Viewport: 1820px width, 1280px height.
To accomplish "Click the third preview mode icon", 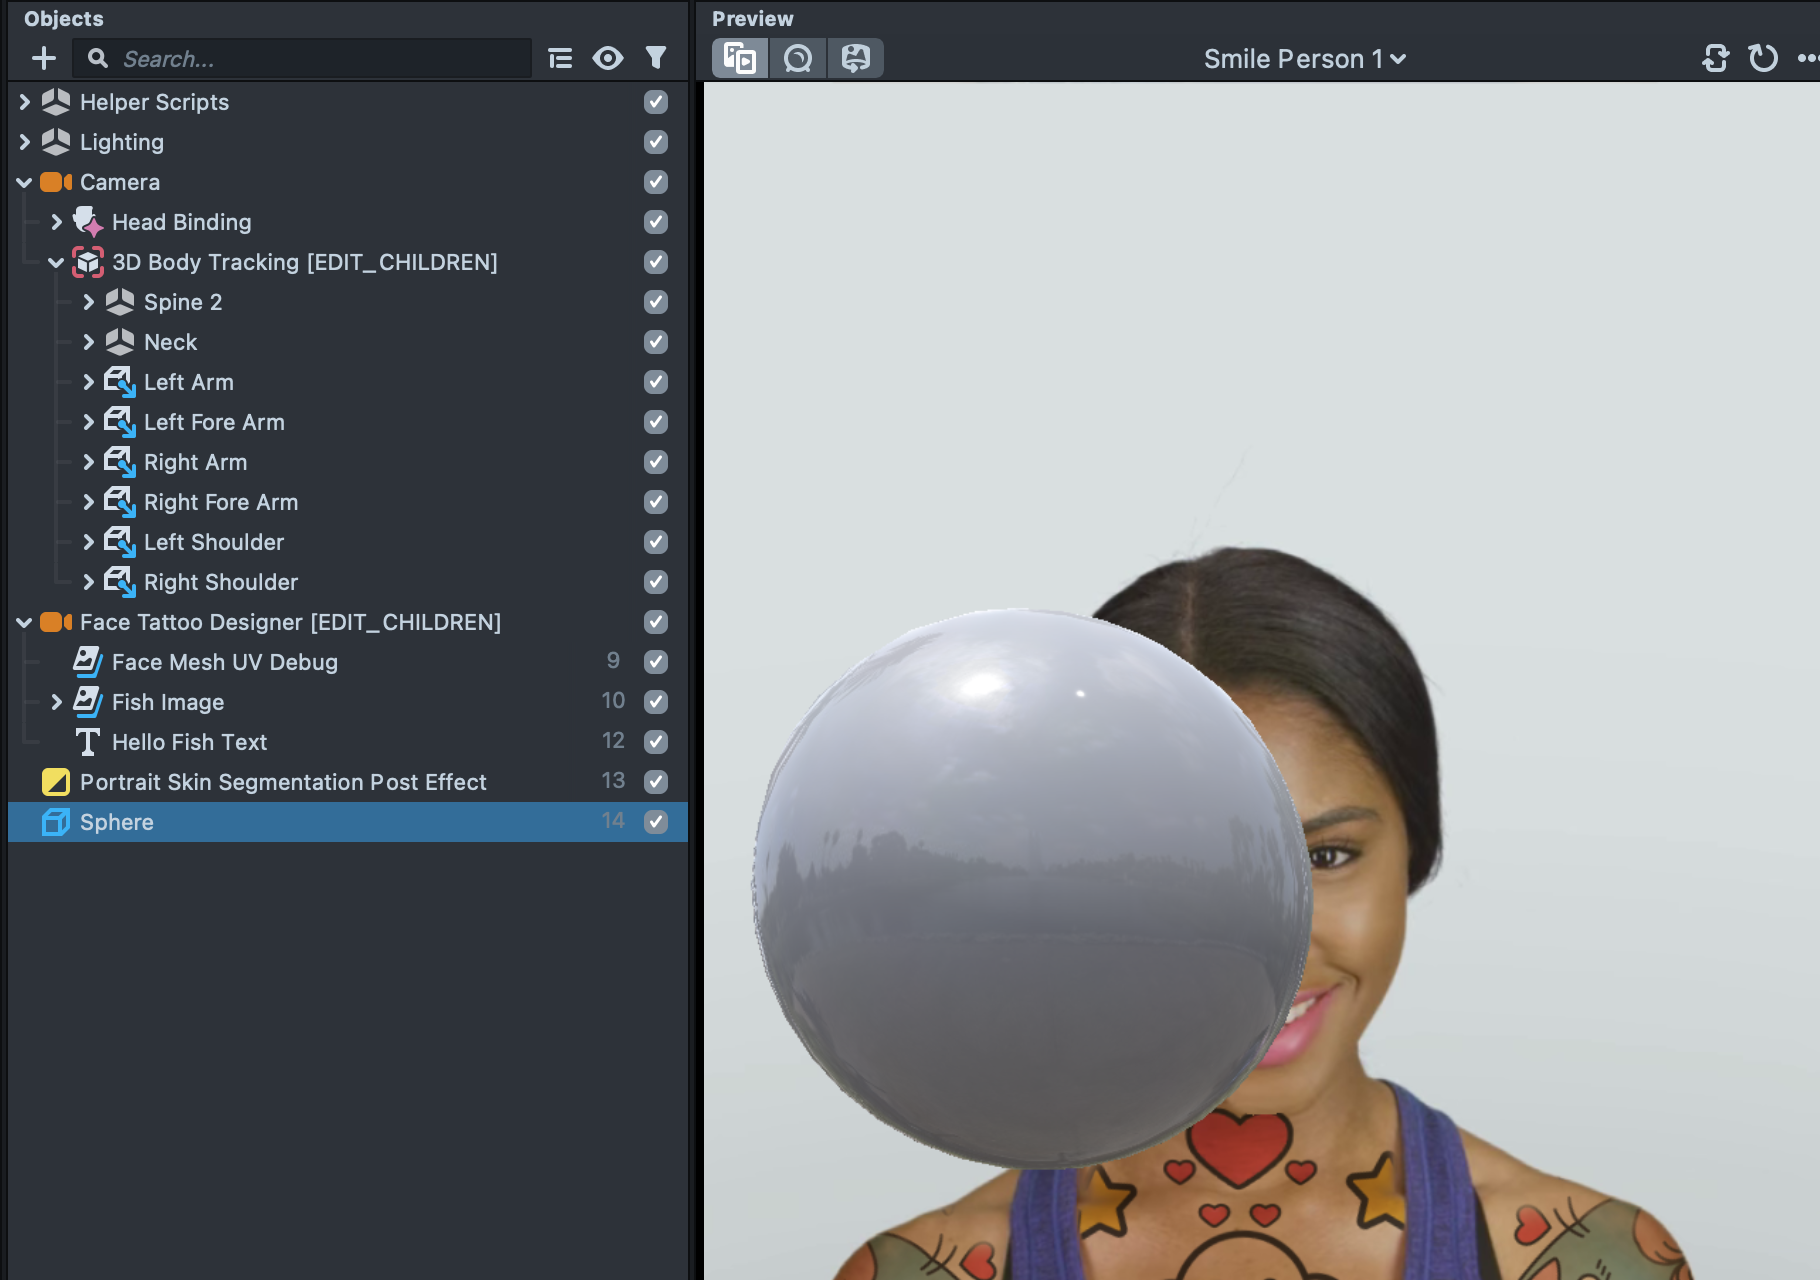I will pyautogui.click(x=855, y=59).
